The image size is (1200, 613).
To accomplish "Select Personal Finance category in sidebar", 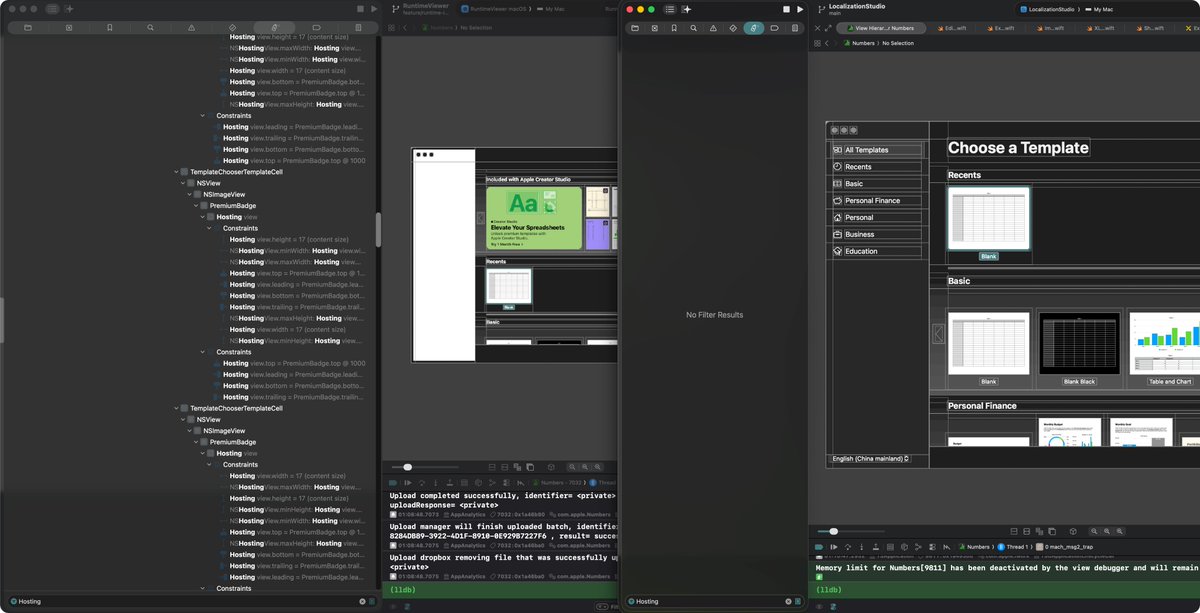I will pos(876,201).
